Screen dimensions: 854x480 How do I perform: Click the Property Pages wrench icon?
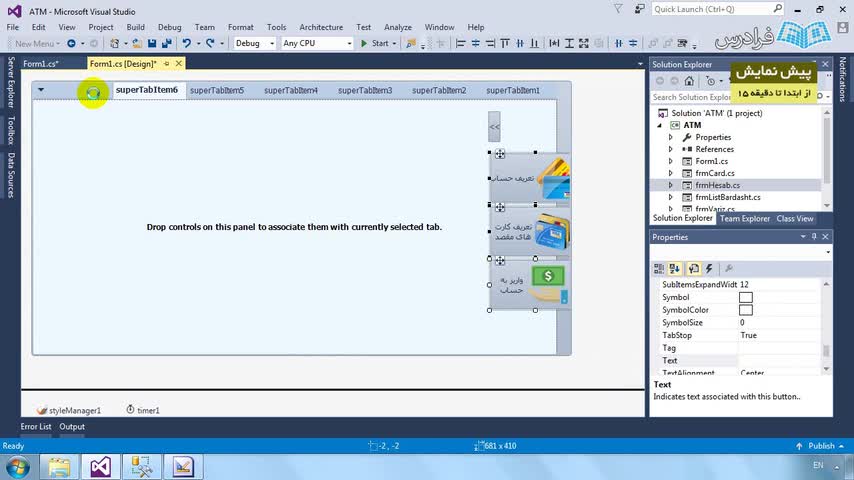(x=729, y=268)
